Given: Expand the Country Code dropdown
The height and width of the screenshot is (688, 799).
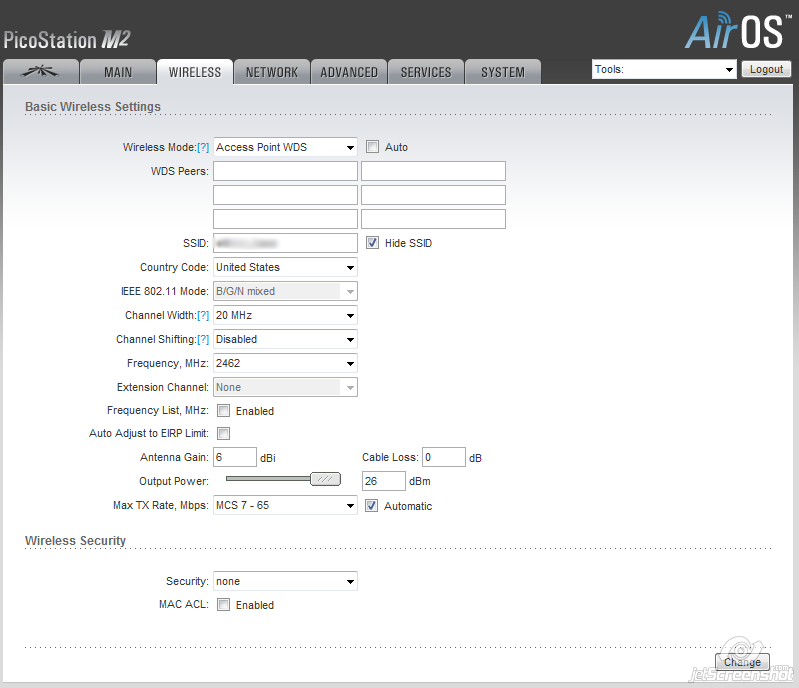Looking at the screenshot, I should pos(285,267).
